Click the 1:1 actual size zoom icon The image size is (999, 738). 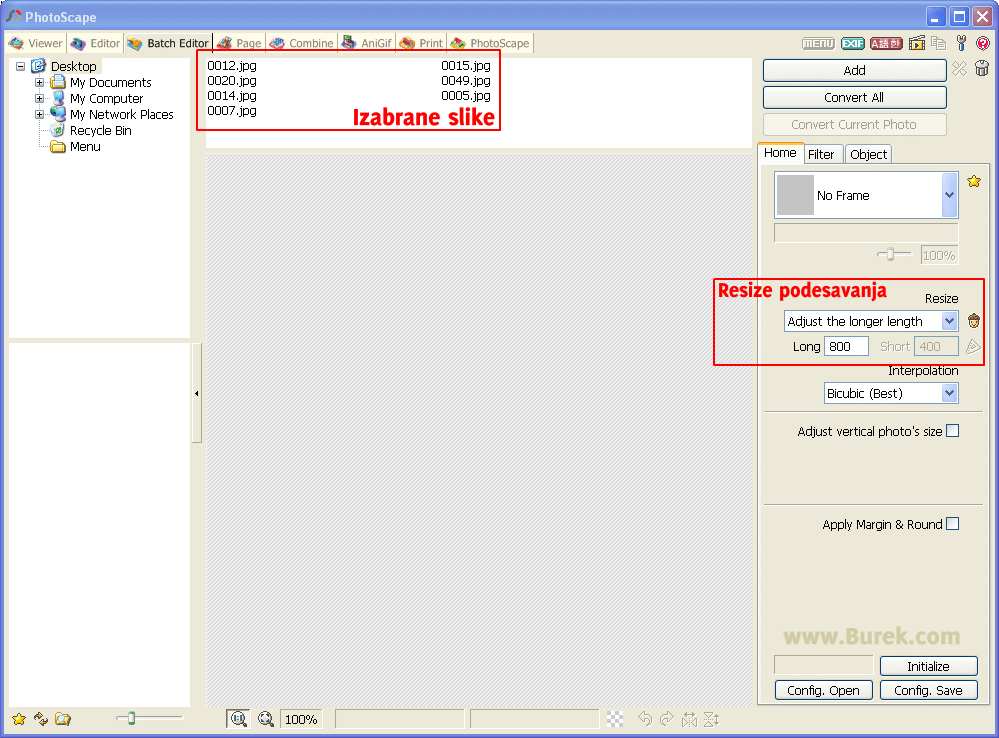coord(238,719)
